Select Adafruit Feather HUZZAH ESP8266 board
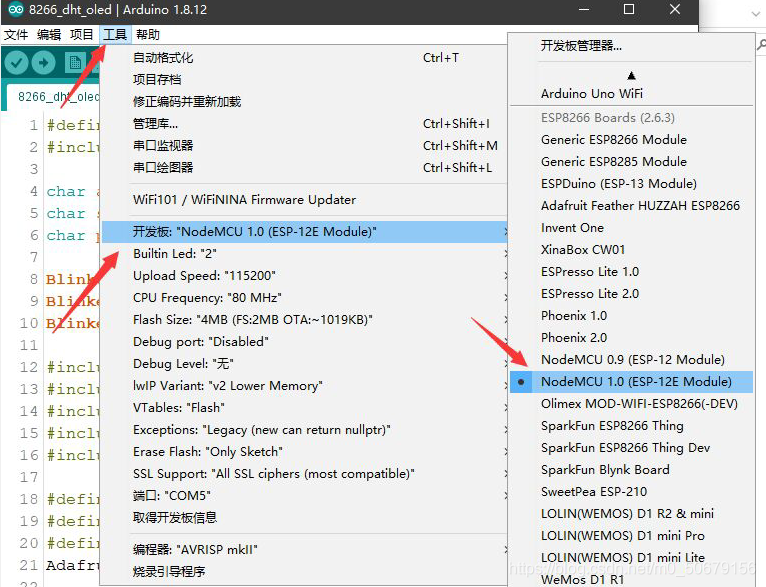Screen dimensions: 766x587 [x=631, y=206]
